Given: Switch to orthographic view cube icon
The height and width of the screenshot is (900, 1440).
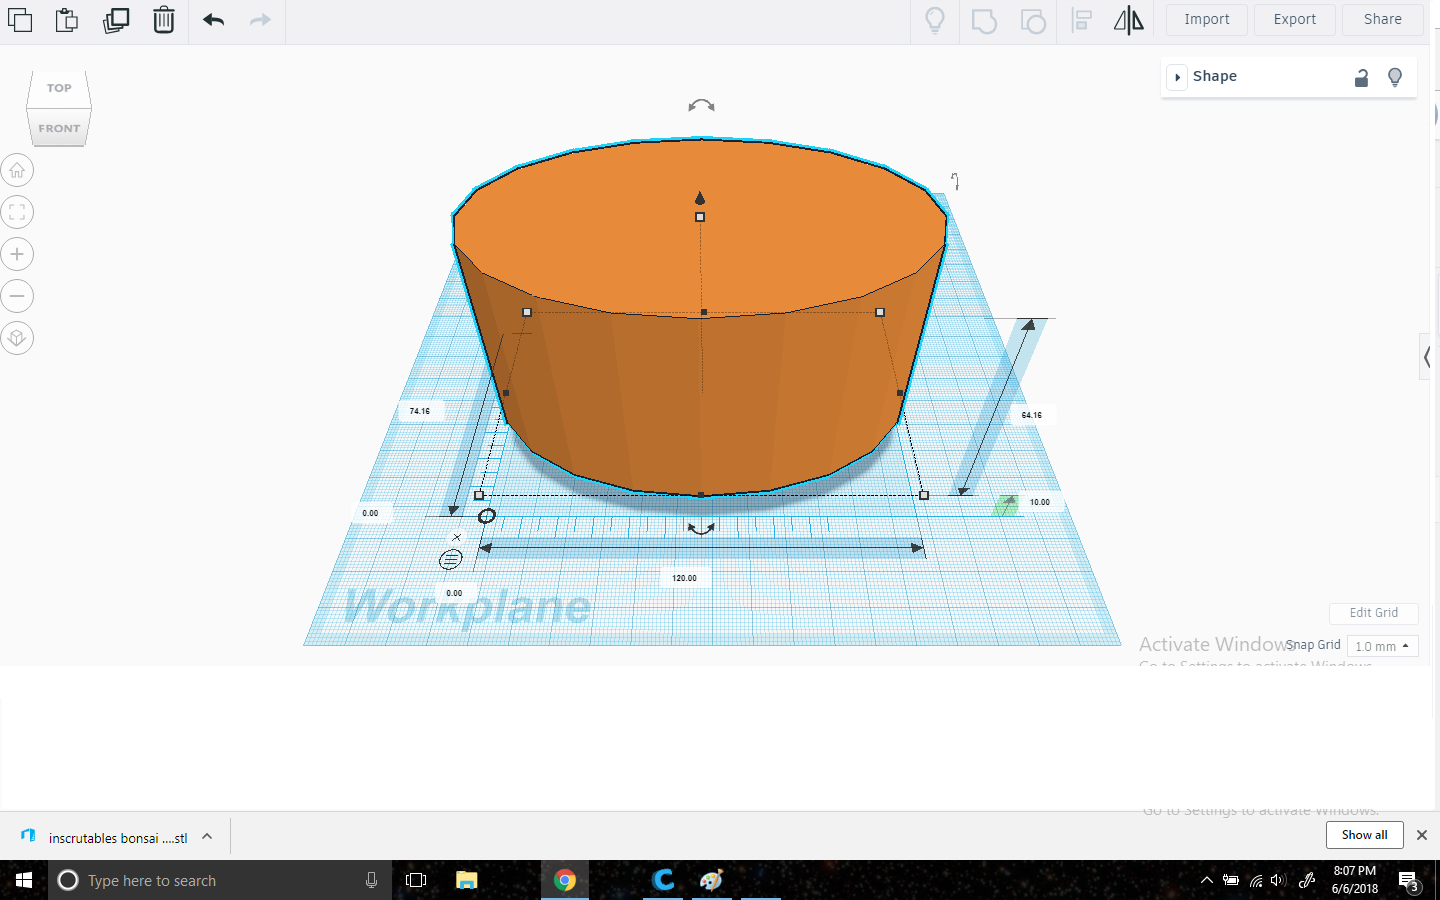Looking at the screenshot, I should 17,338.
